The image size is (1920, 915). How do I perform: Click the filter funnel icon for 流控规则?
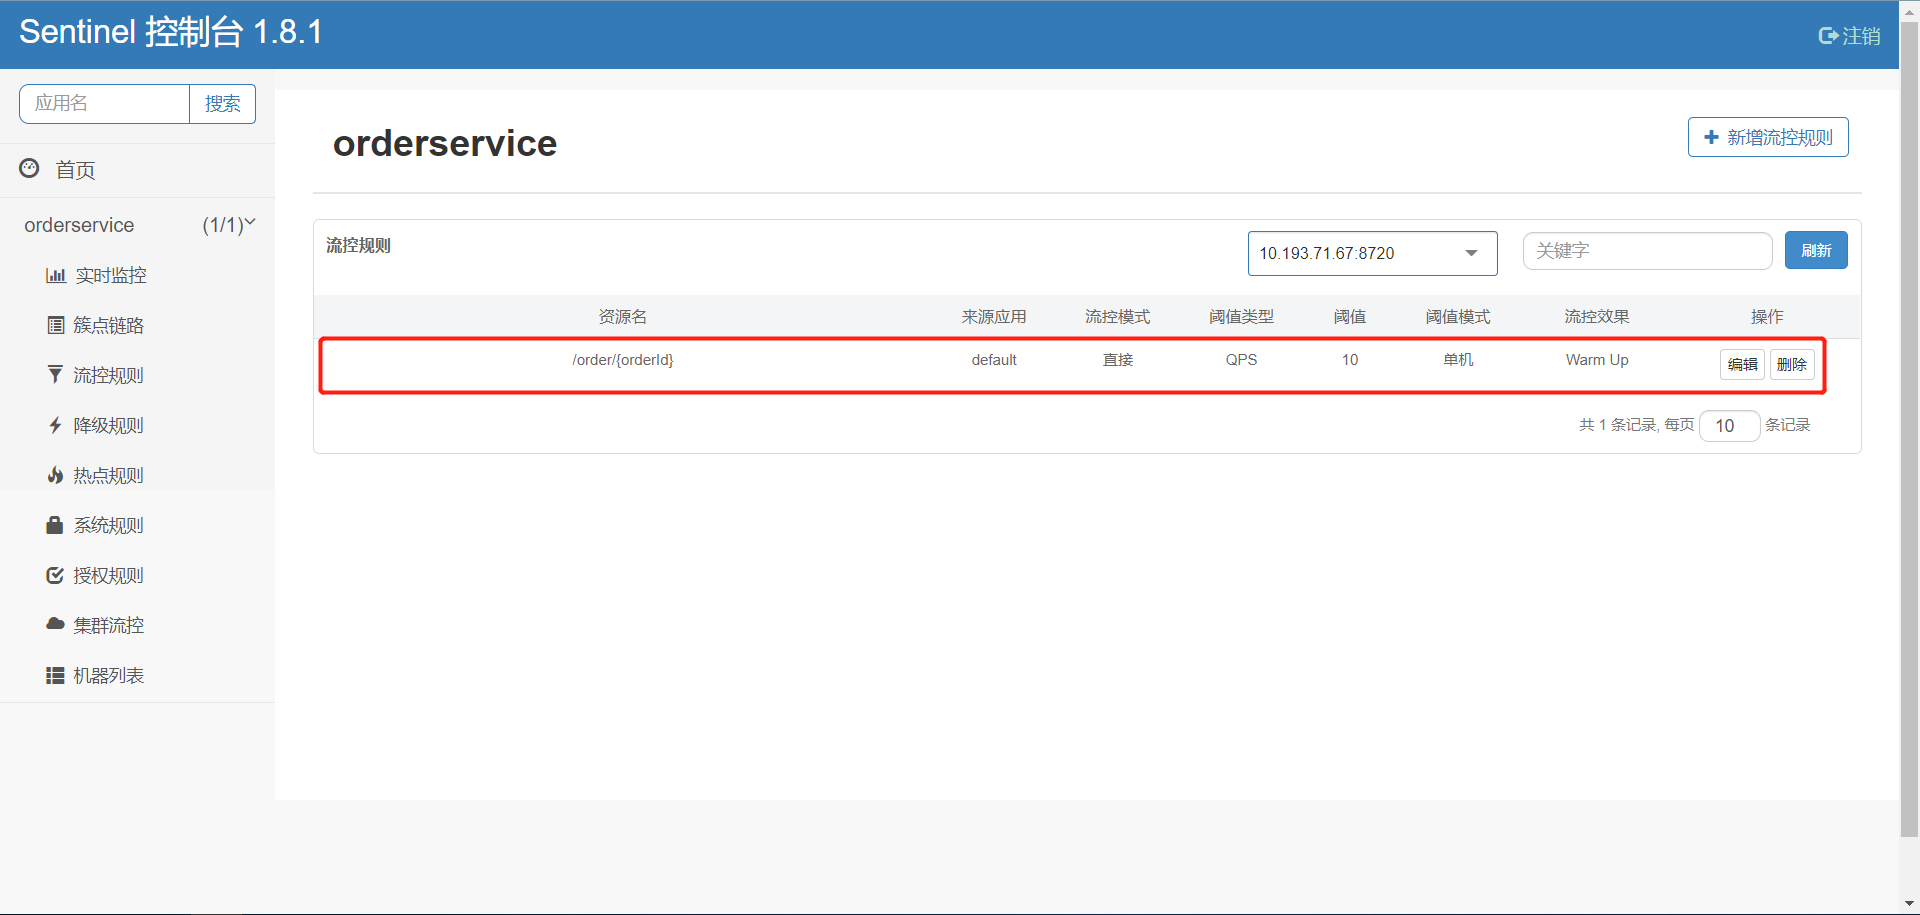pos(55,374)
